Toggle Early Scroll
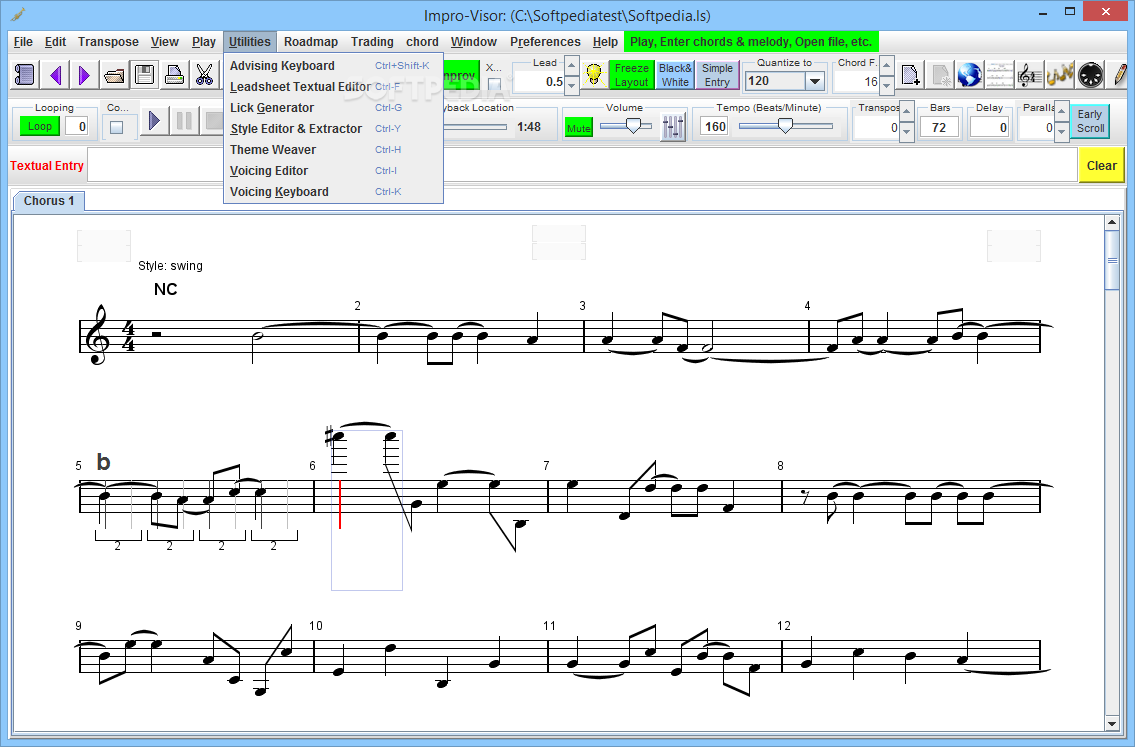This screenshot has height=747, width=1135. (x=1089, y=121)
